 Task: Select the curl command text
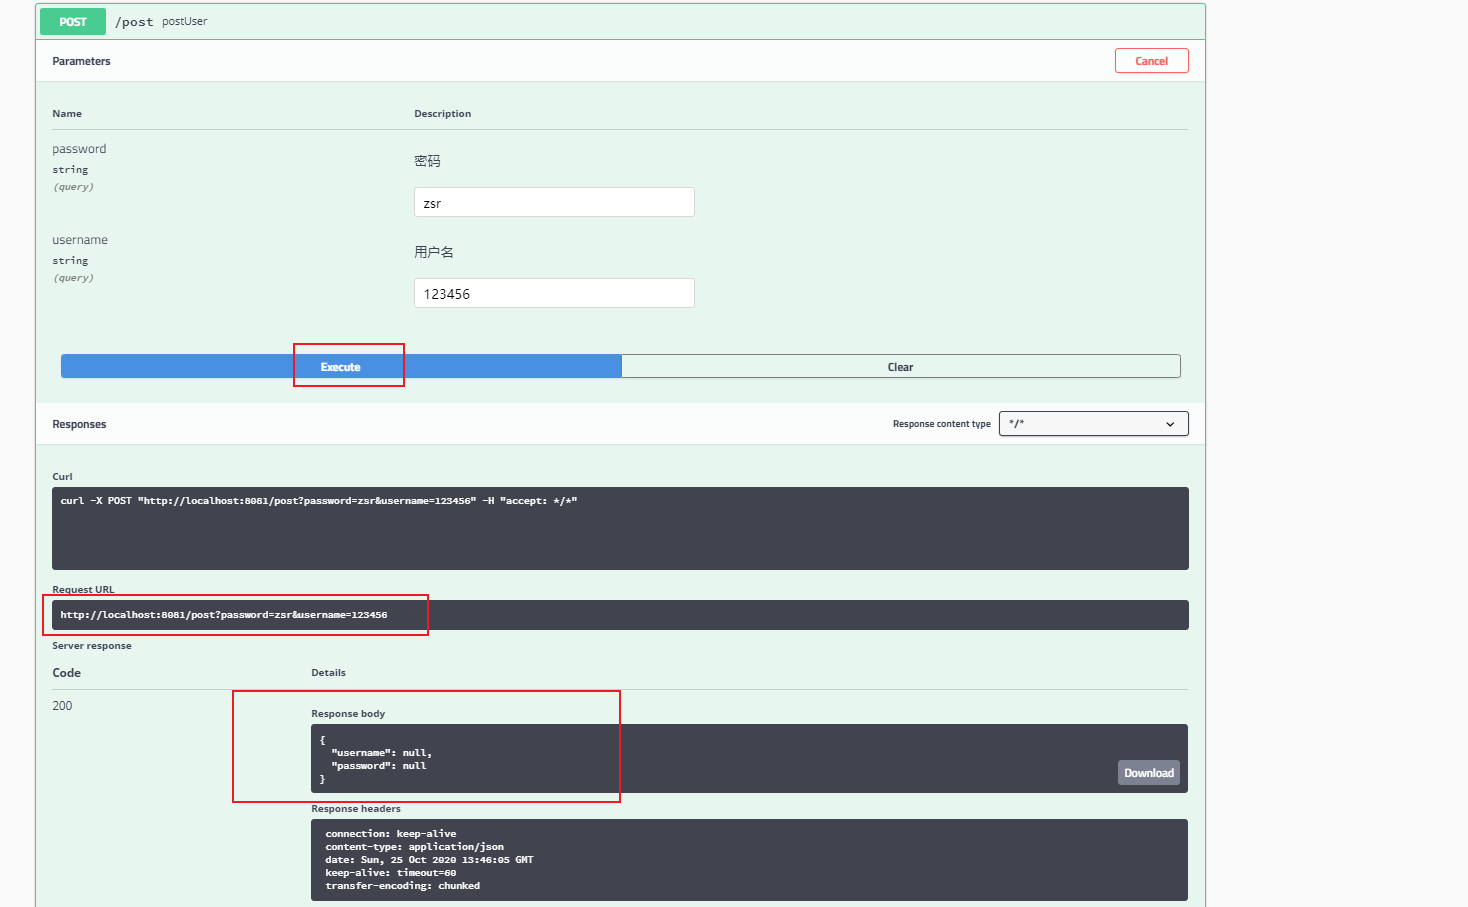[319, 501]
